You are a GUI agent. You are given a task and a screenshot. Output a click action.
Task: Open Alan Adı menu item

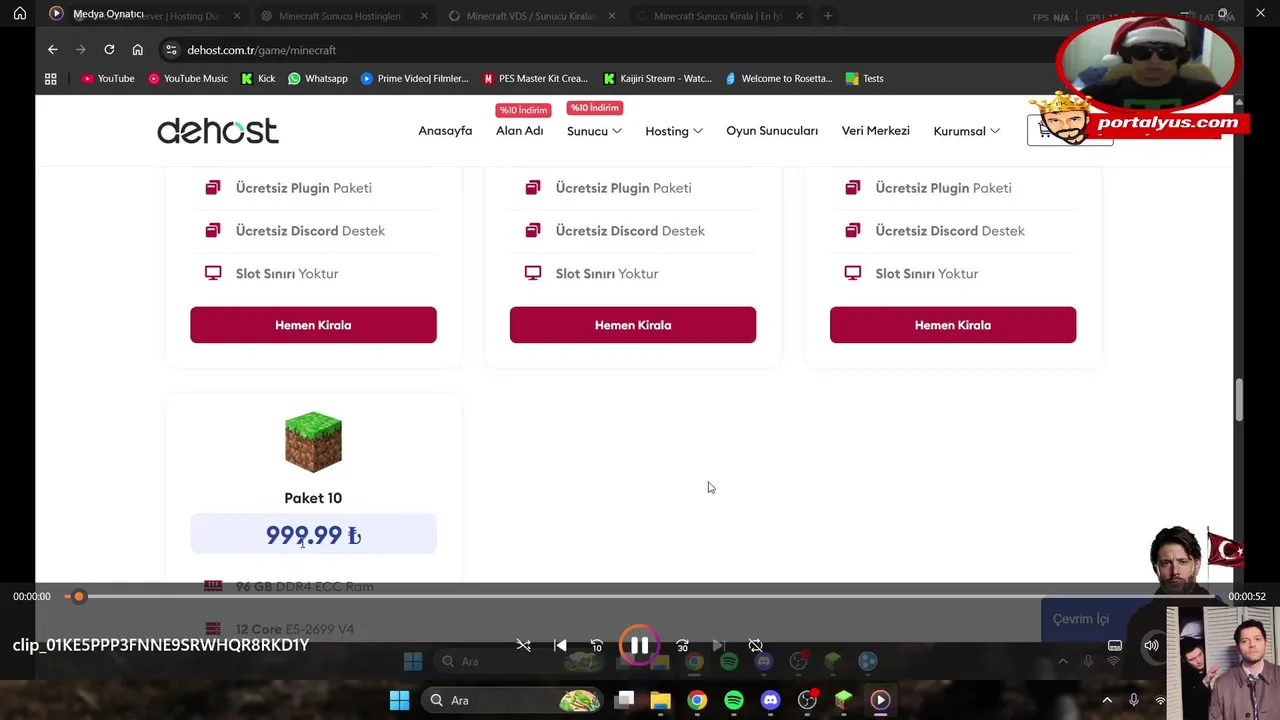coord(519,131)
